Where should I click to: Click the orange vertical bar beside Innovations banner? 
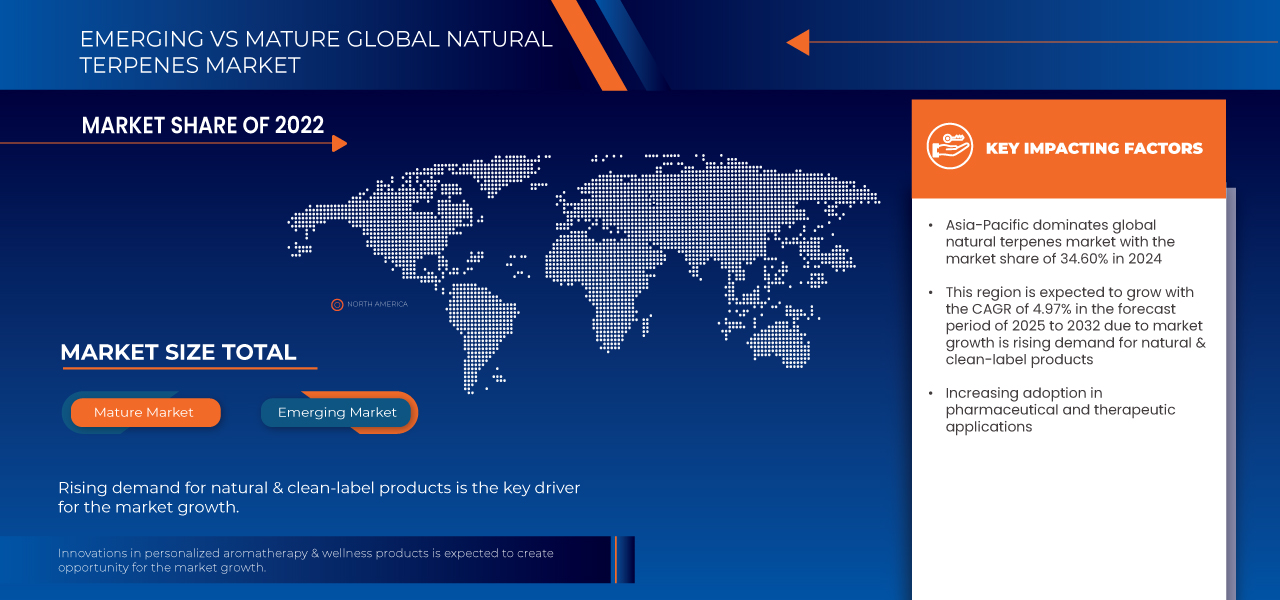pyautogui.click(x=616, y=559)
